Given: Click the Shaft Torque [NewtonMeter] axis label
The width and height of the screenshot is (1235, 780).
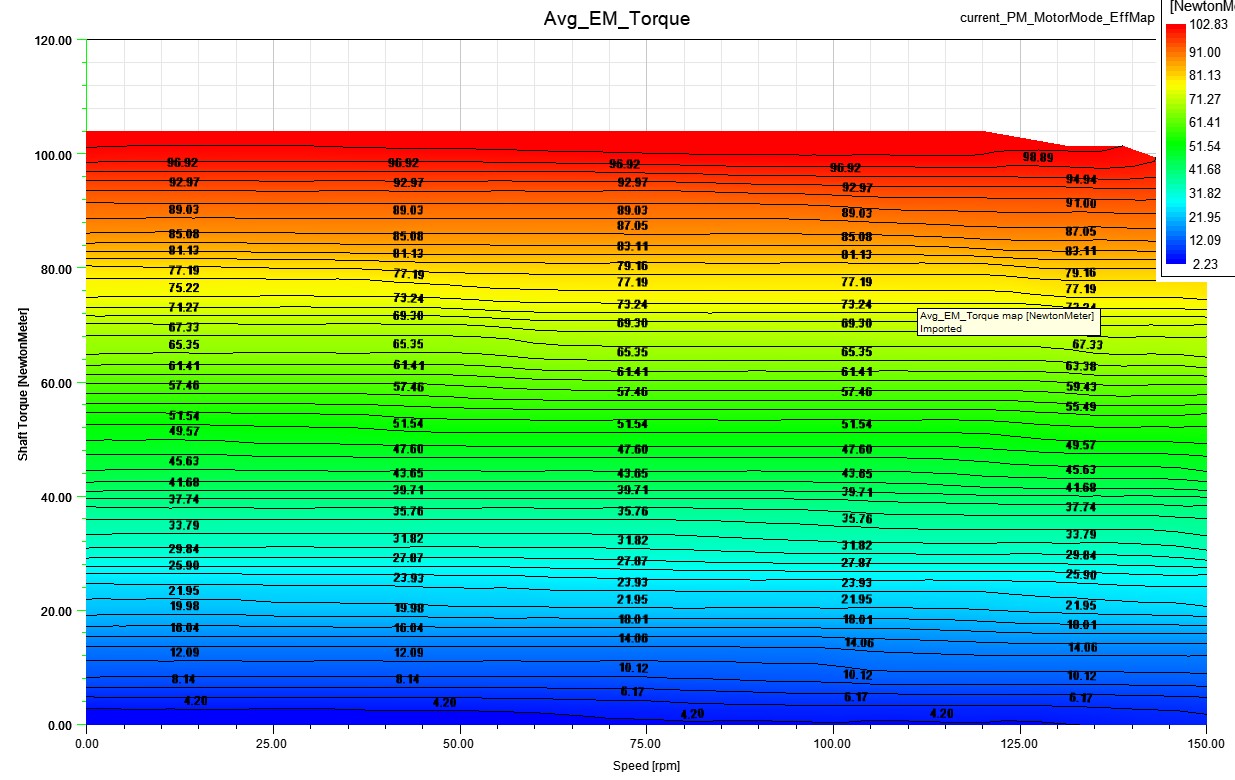Looking at the screenshot, I should 21,382.
